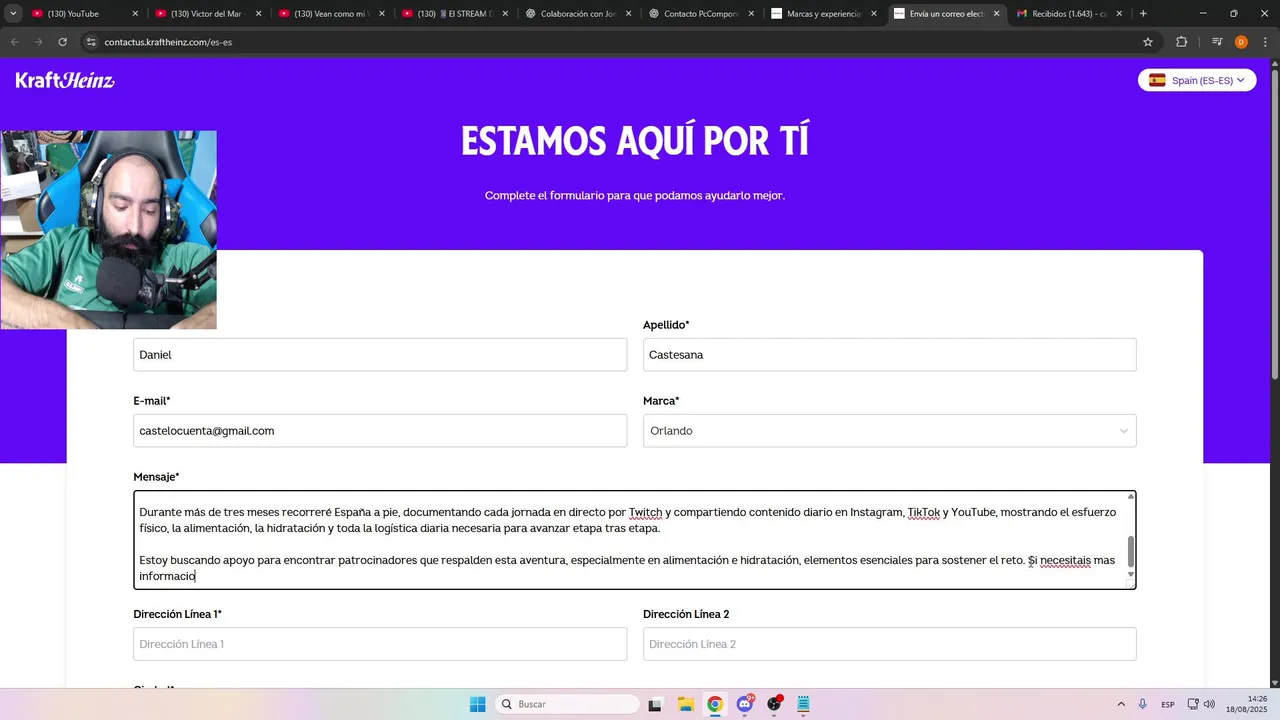Screen dimensions: 1280x720
Task: Click the Marca dropdown chevron arrow
Action: coord(1124,431)
